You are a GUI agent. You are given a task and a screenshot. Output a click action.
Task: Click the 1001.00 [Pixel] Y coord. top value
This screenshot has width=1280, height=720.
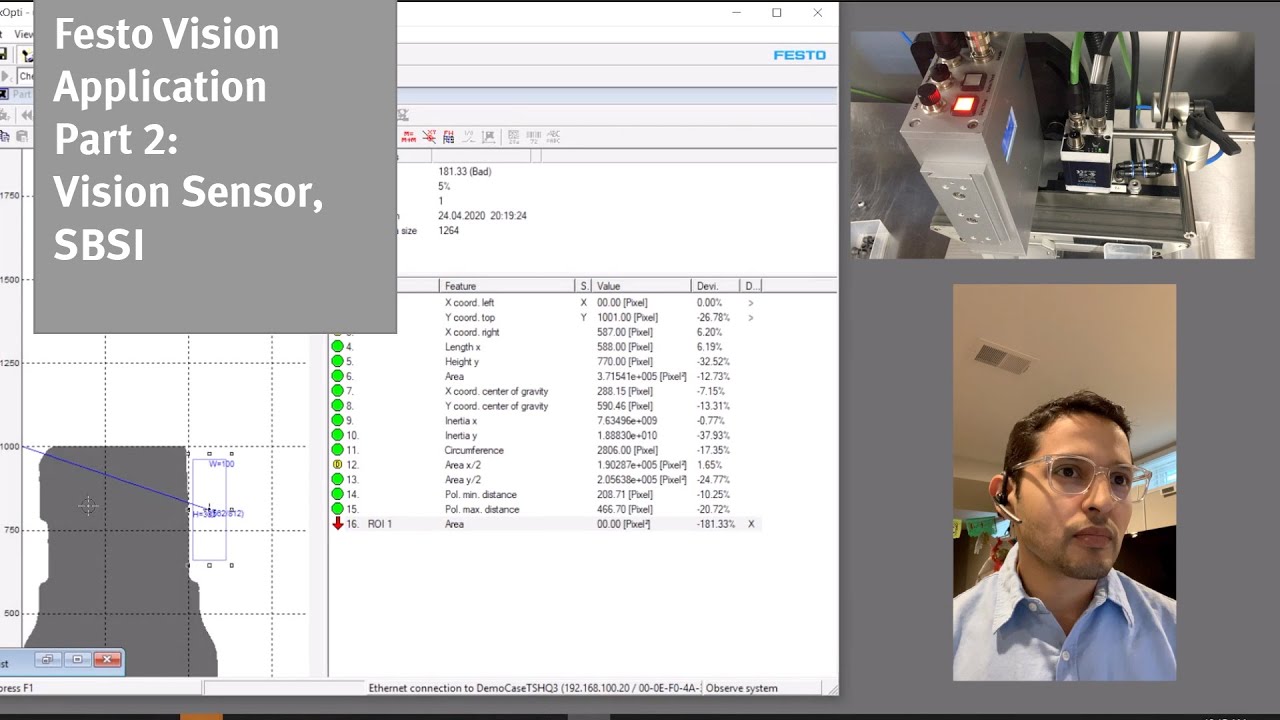(x=627, y=318)
